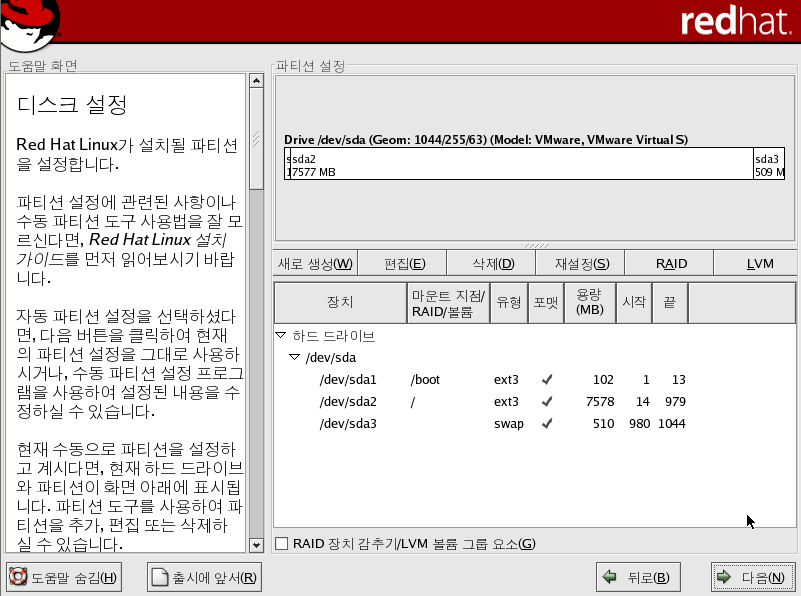The width and height of the screenshot is (801, 596).
Task: Click the format checkmark for /dev/sda3
Action: click(547, 423)
